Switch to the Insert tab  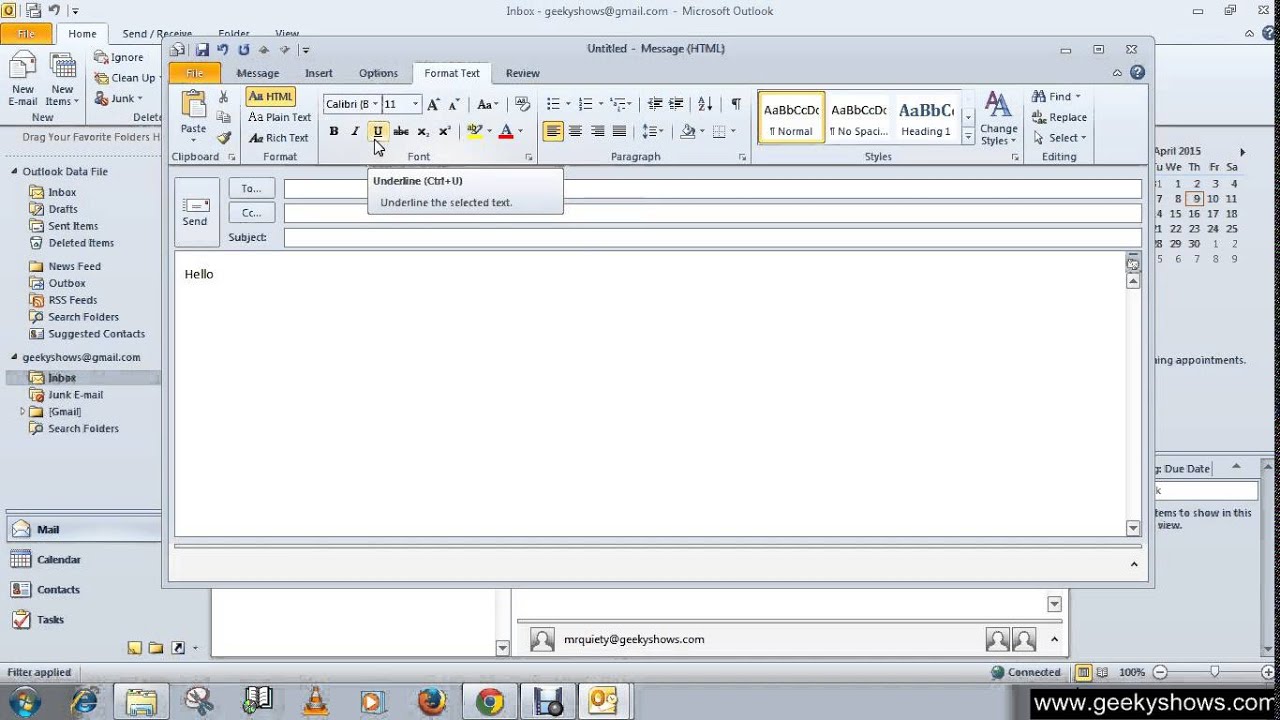coord(319,73)
